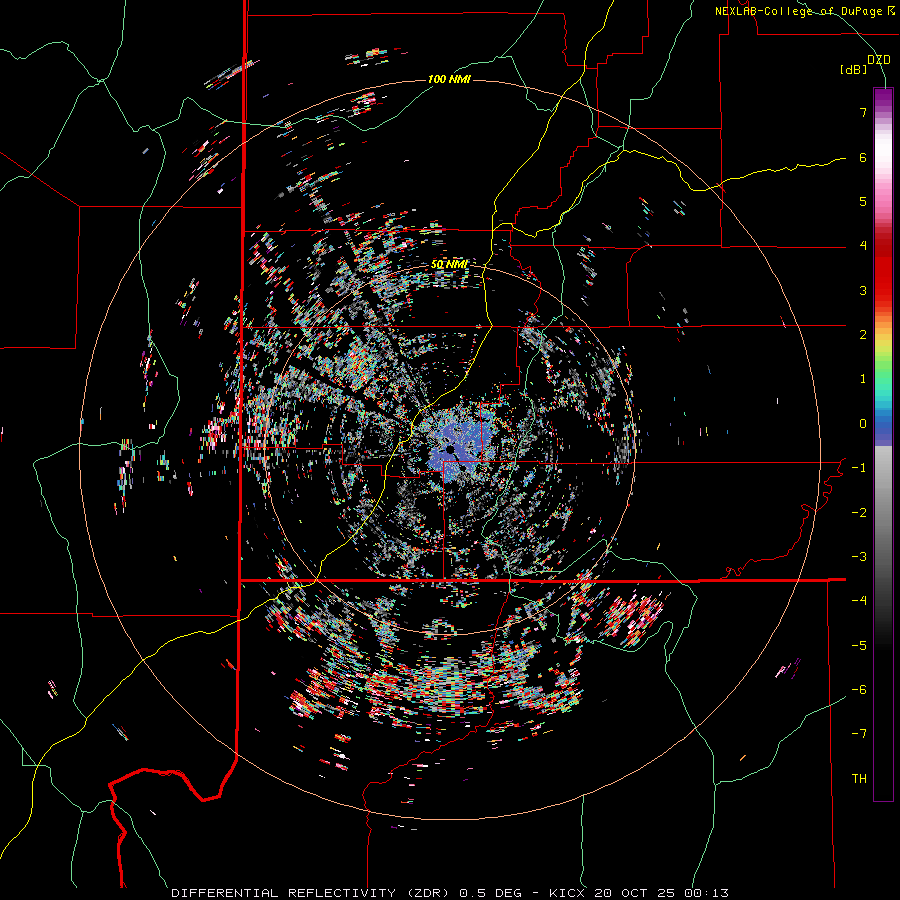Click the -3 value on the color scale

pyautogui.click(x=859, y=557)
